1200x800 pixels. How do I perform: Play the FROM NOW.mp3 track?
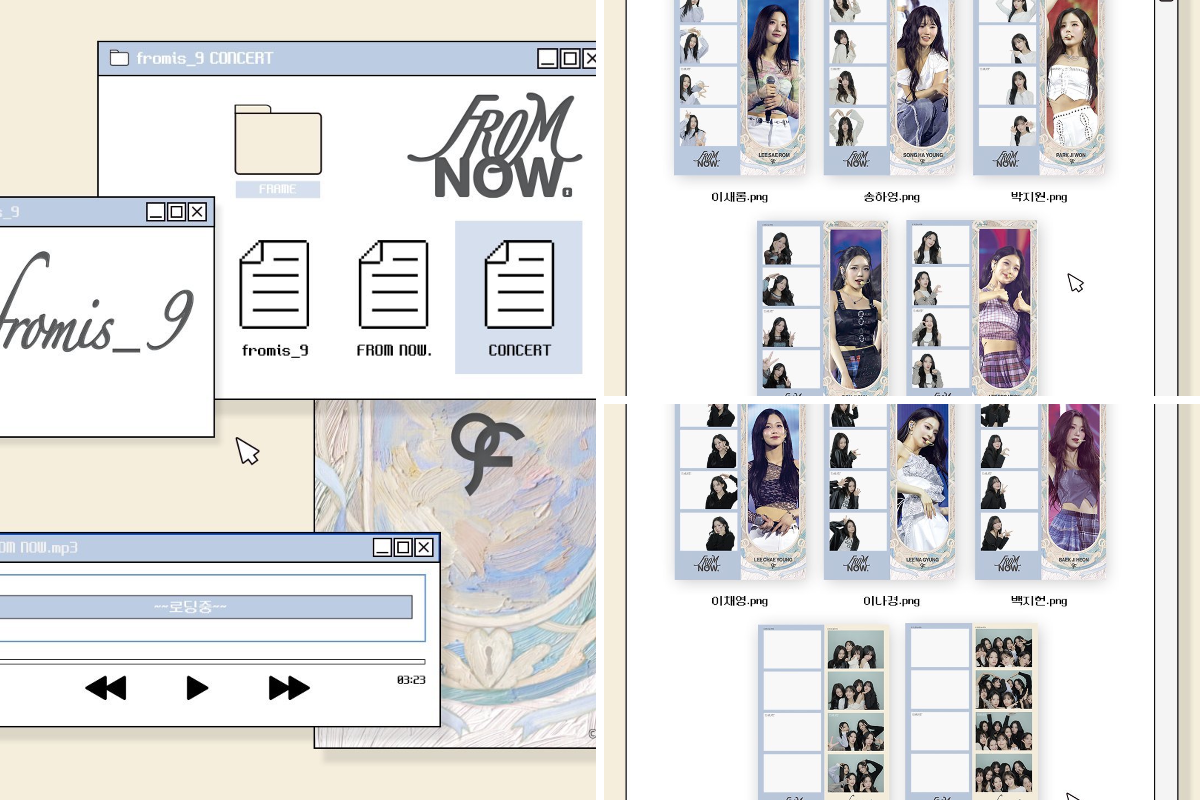[197, 688]
